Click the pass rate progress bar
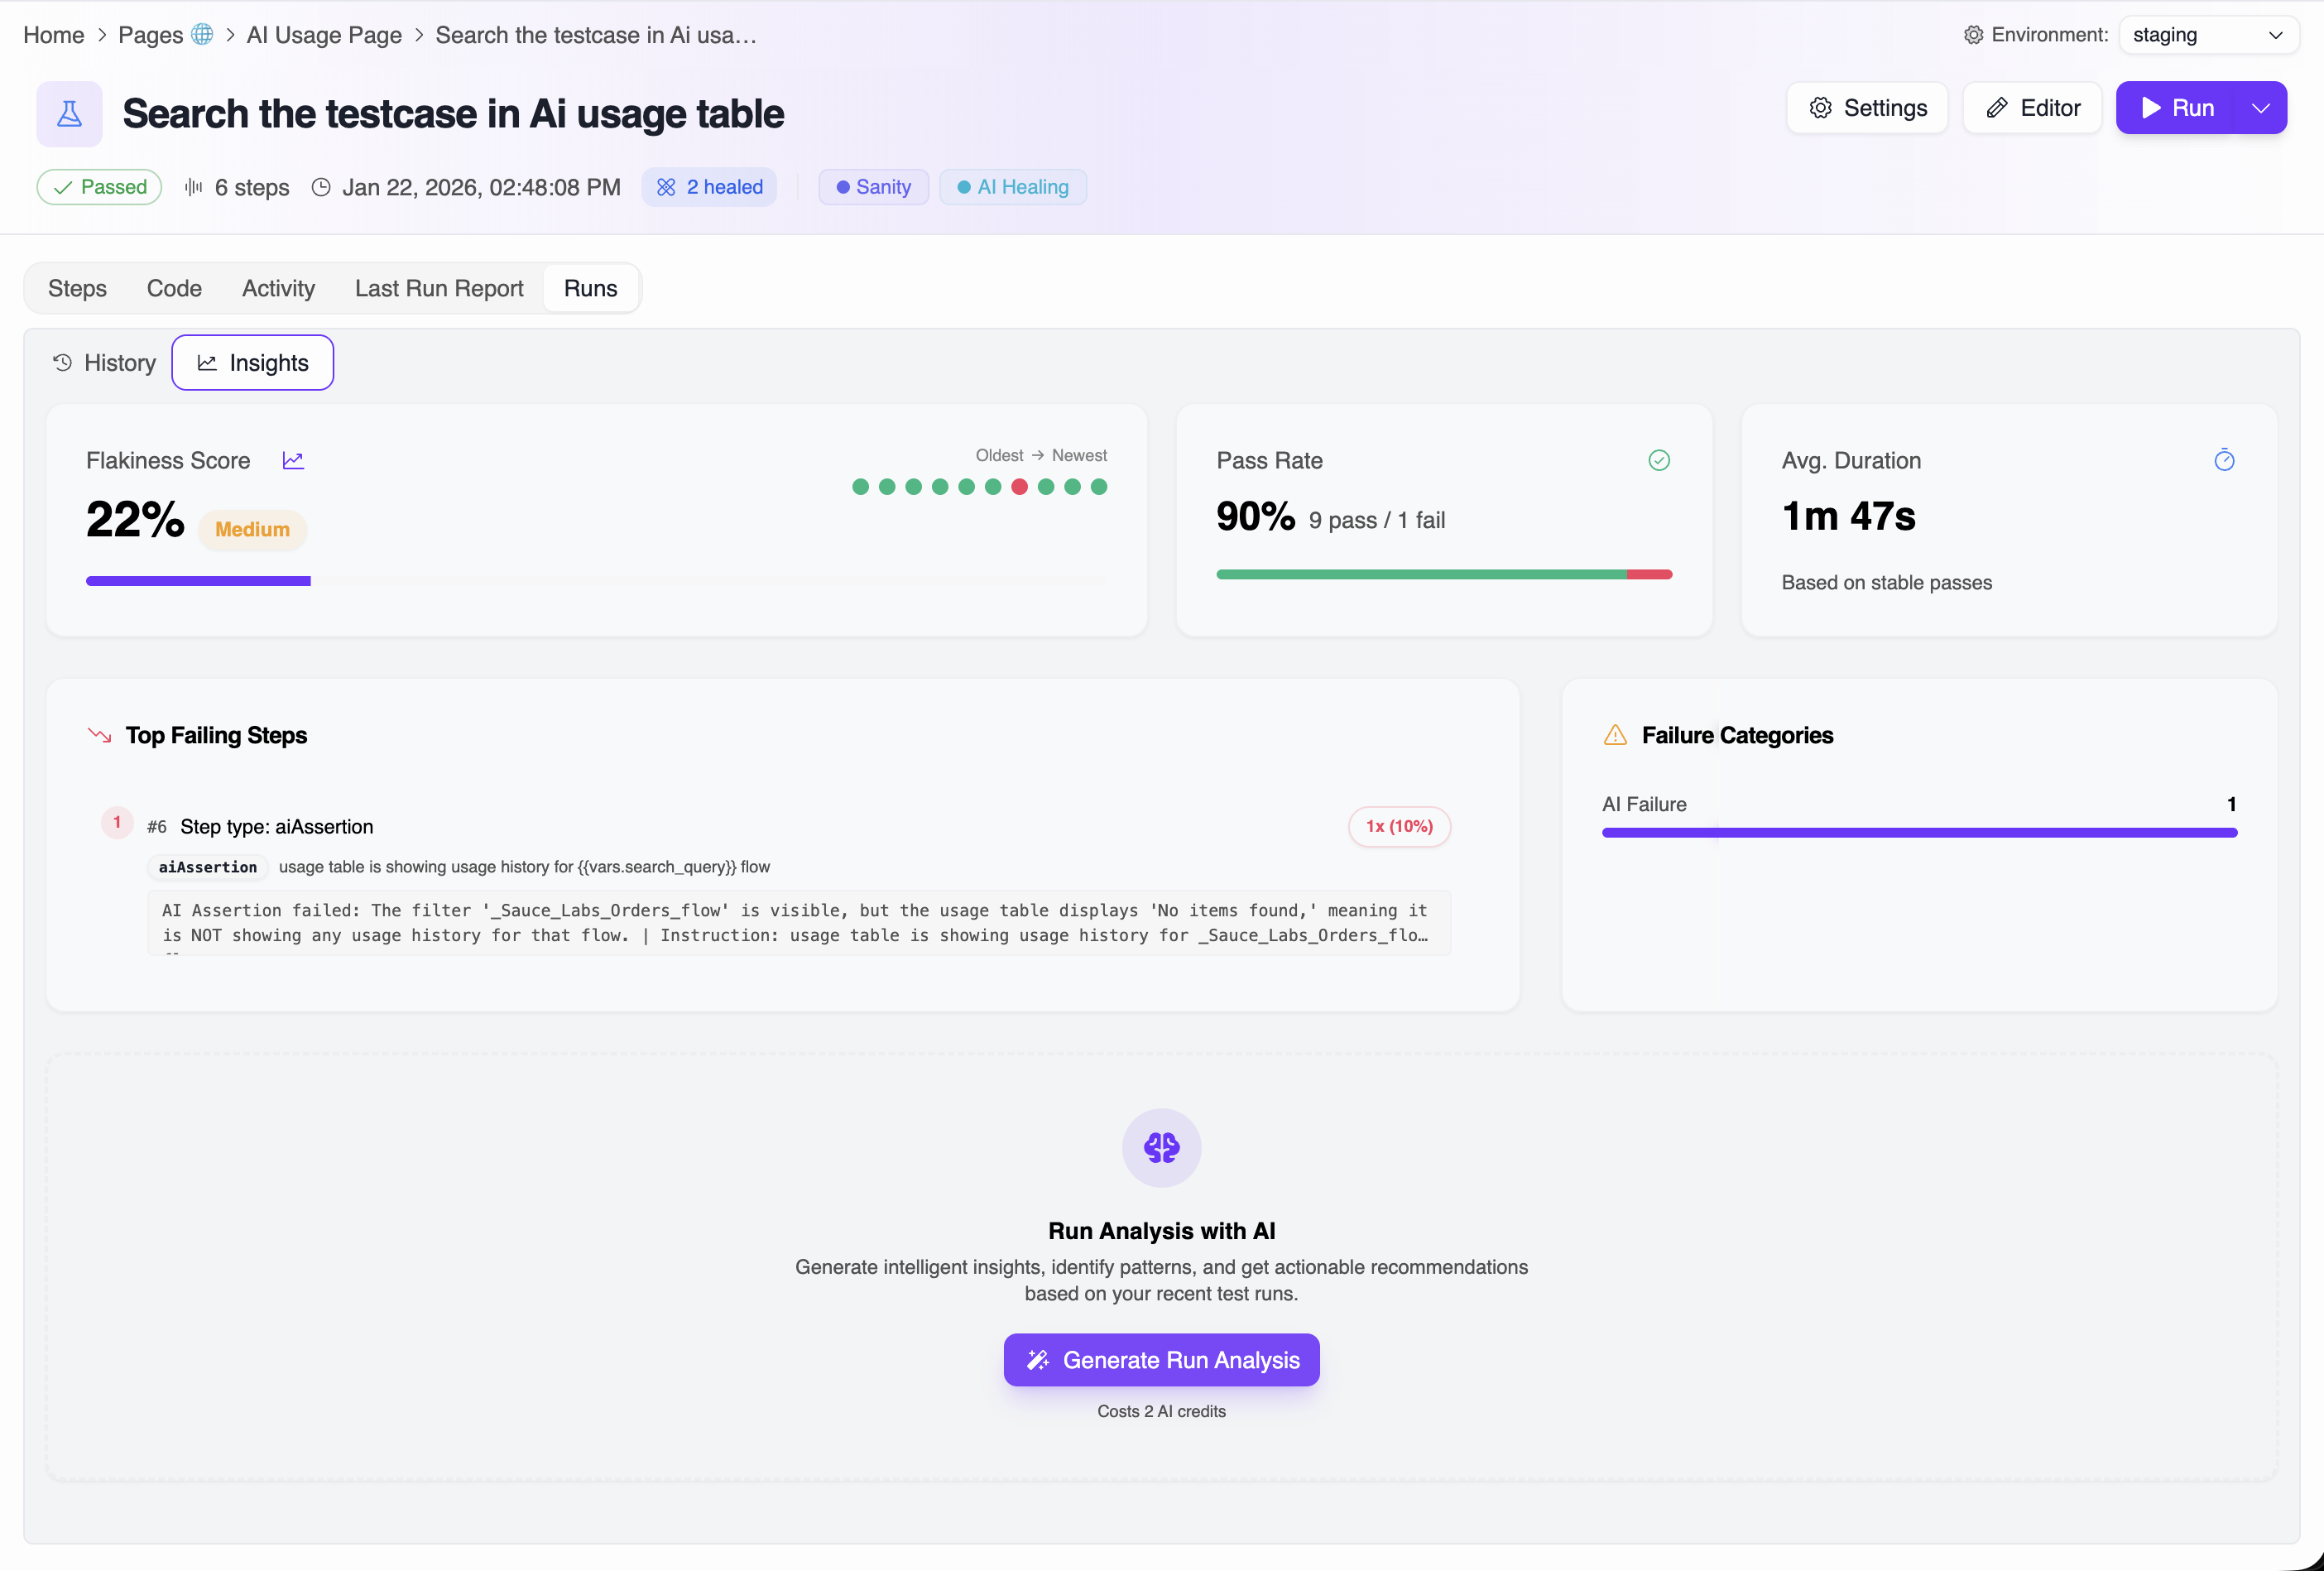This screenshot has width=2324, height=1571. coord(1443,574)
